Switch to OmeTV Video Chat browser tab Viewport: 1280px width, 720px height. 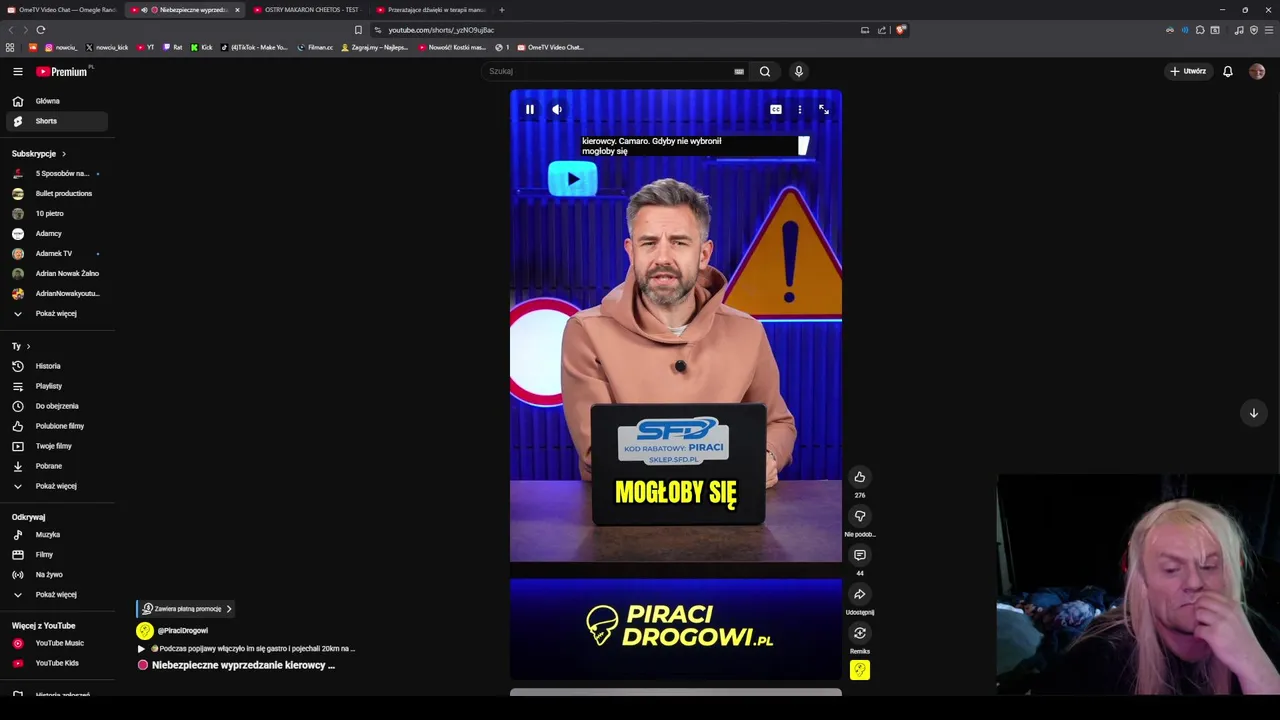[x=61, y=10]
